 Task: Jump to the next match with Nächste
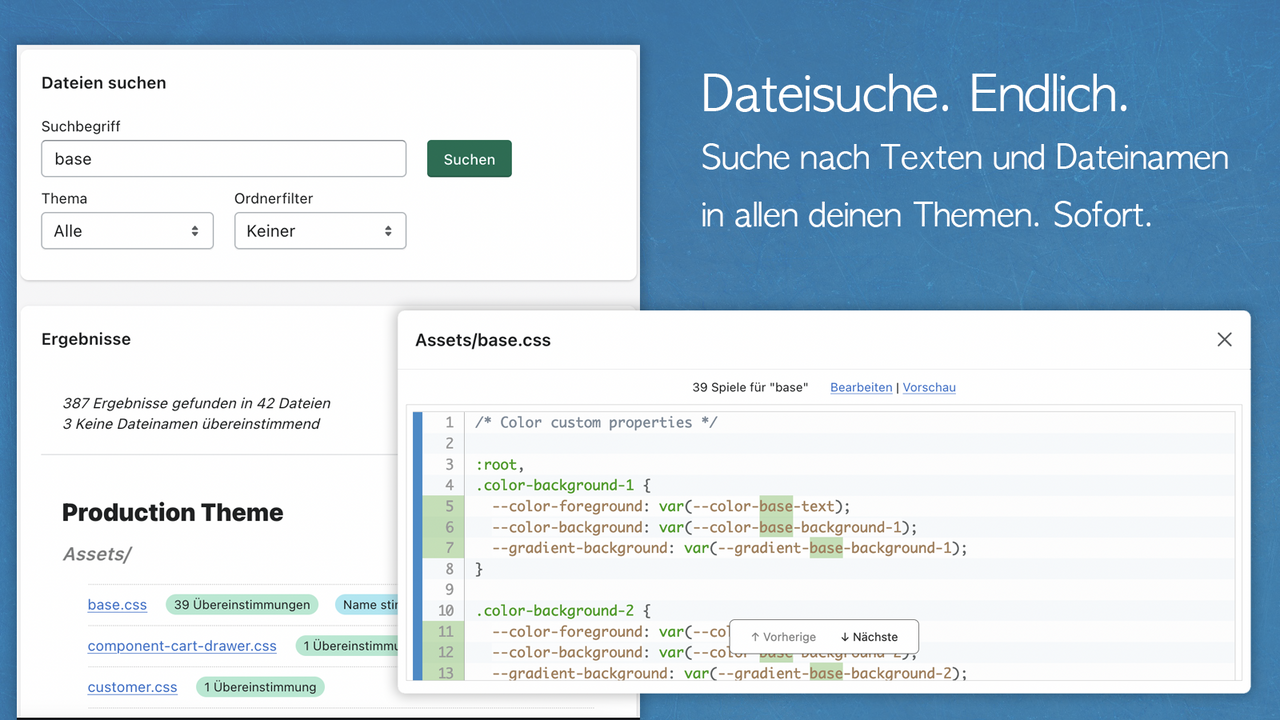(869, 637)
